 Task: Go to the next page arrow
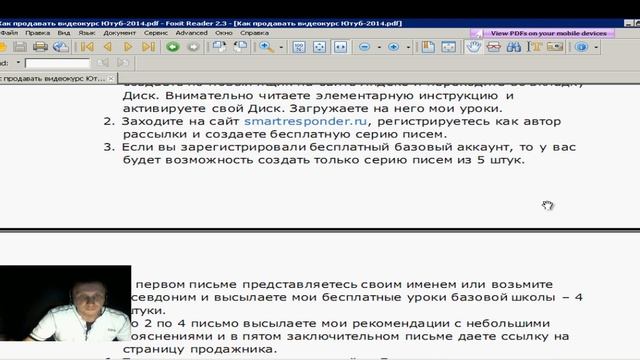(x=128, y=47)
